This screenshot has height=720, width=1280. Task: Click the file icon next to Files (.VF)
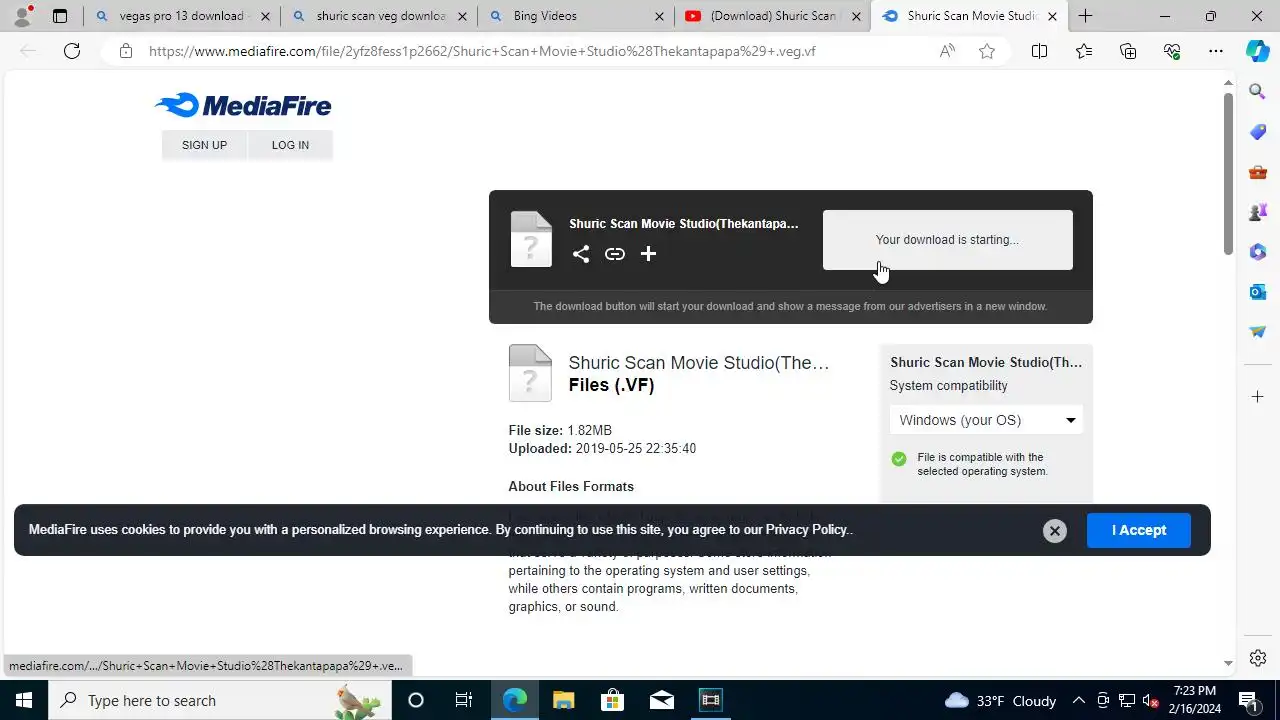[x=530, y=373]
